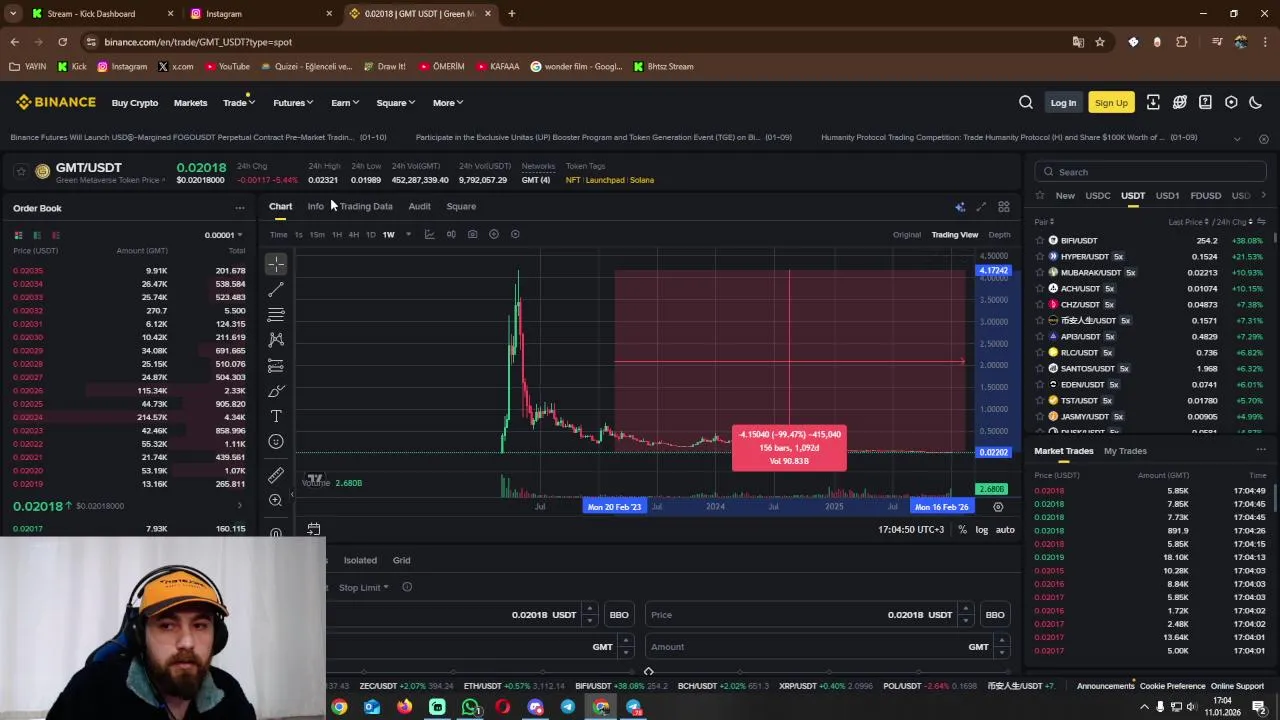The height and width of the screenshot is (720, 1280).
Task: Switch to the My Trades tab
Action: point(1125,451)
